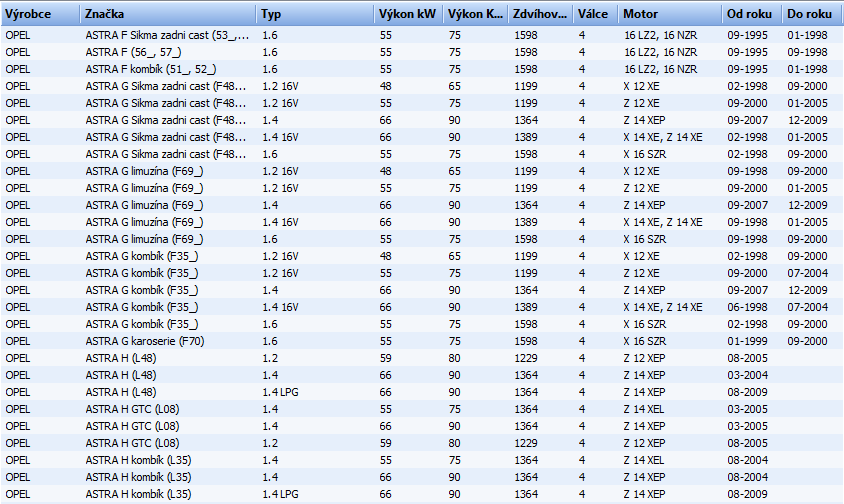Select the ASTRA F (56_, 57_) row
Viewport: 844px width, 504px height.
coord(422,52)
